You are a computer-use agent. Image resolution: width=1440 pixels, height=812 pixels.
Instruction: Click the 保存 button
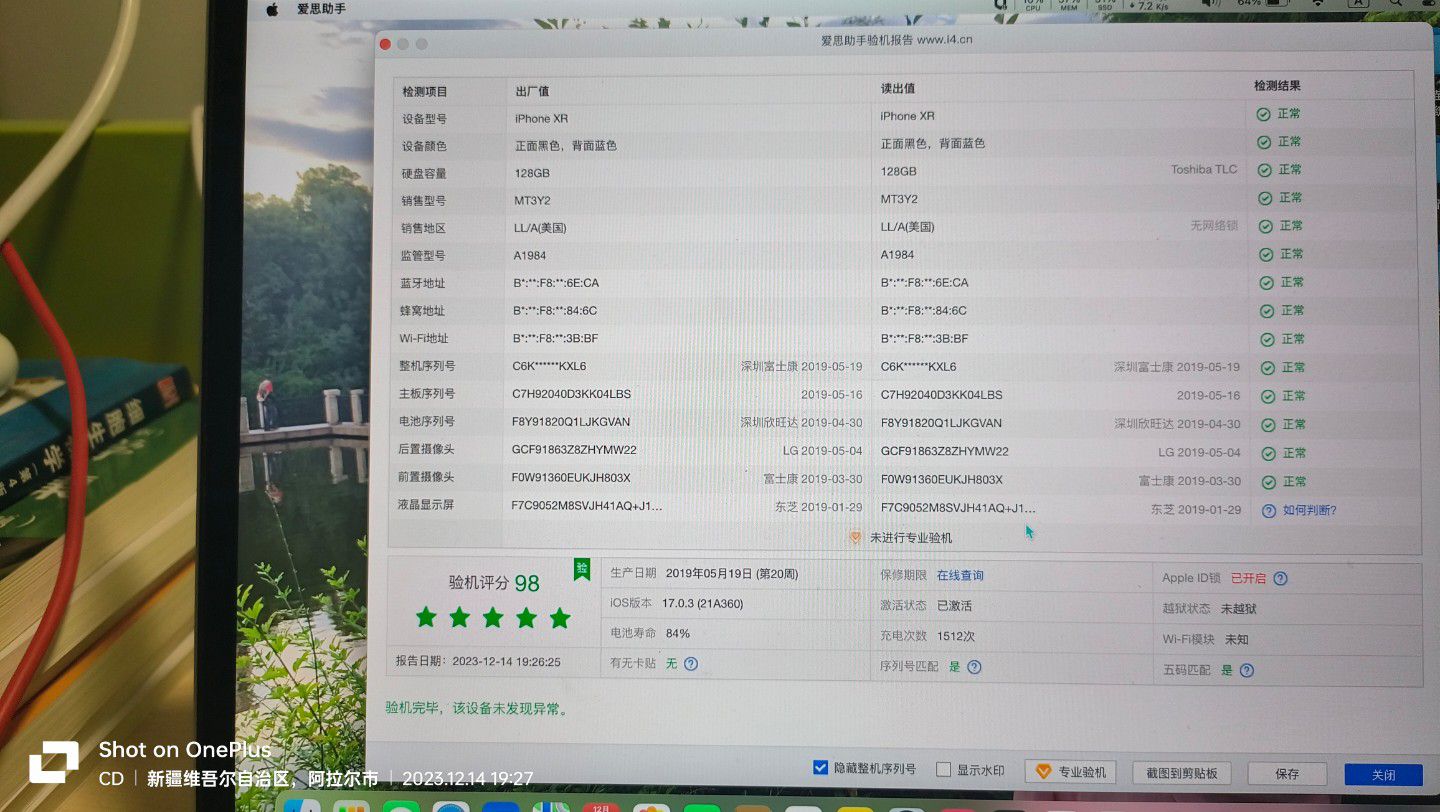click(1287, 774)
